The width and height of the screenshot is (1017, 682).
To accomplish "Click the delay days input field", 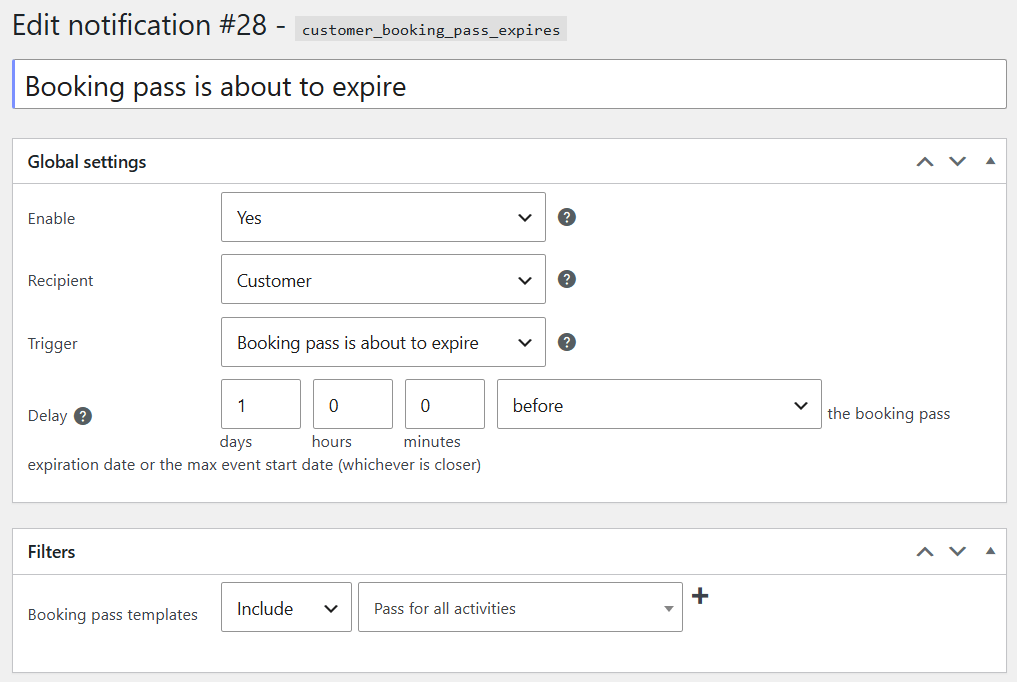I will [261, 405].
